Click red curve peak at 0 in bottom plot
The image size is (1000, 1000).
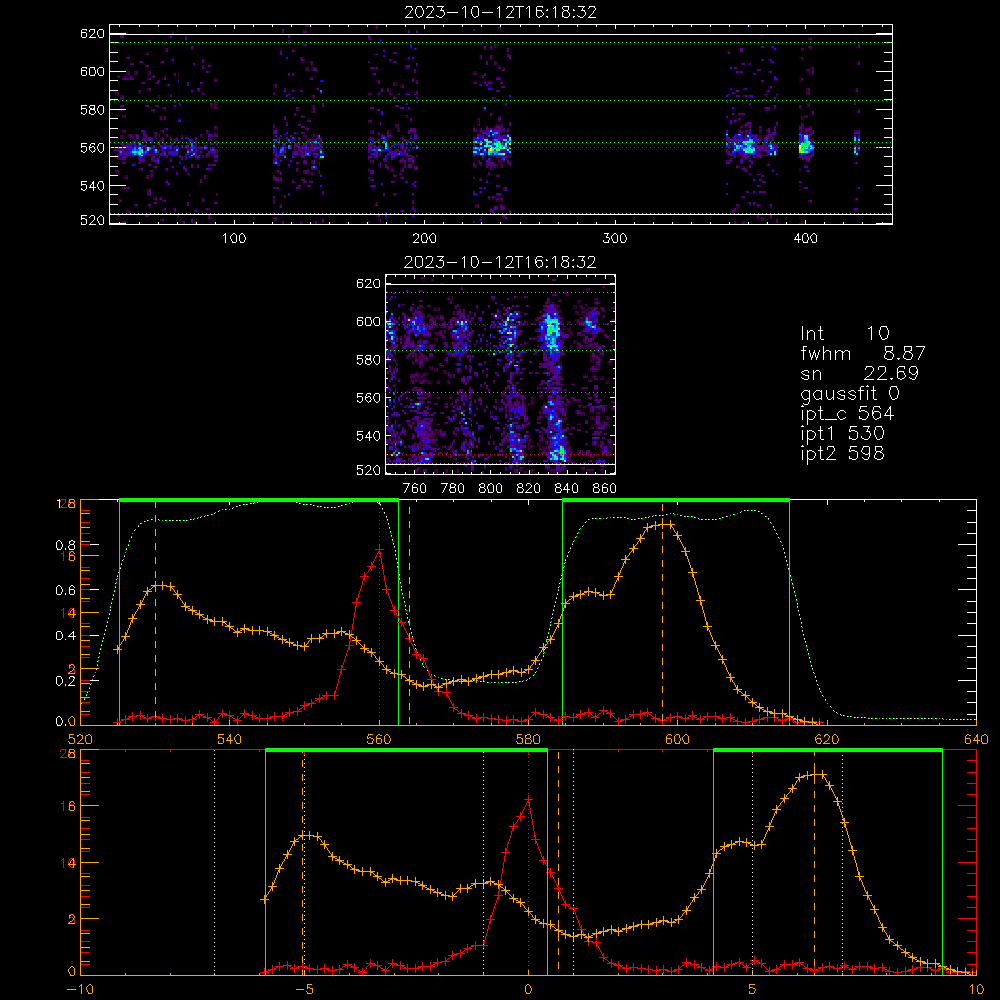tap(528, 800)
